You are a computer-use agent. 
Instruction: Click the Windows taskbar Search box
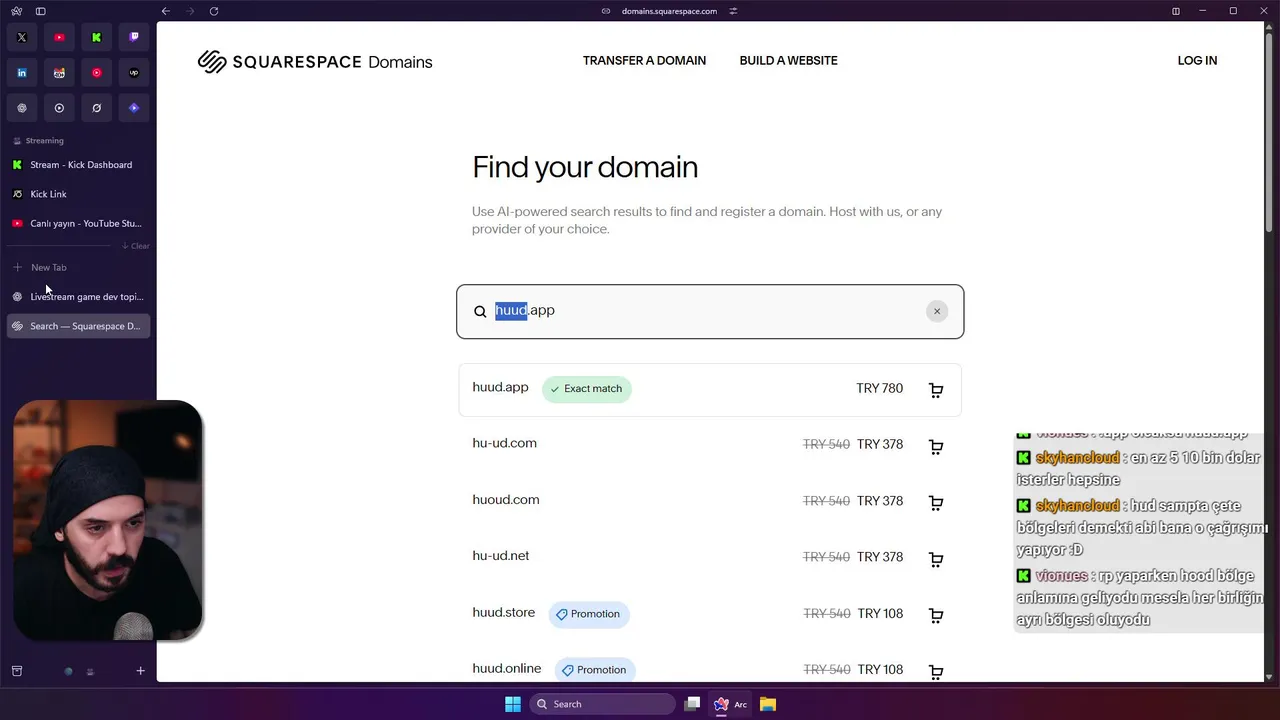[602, 704]
